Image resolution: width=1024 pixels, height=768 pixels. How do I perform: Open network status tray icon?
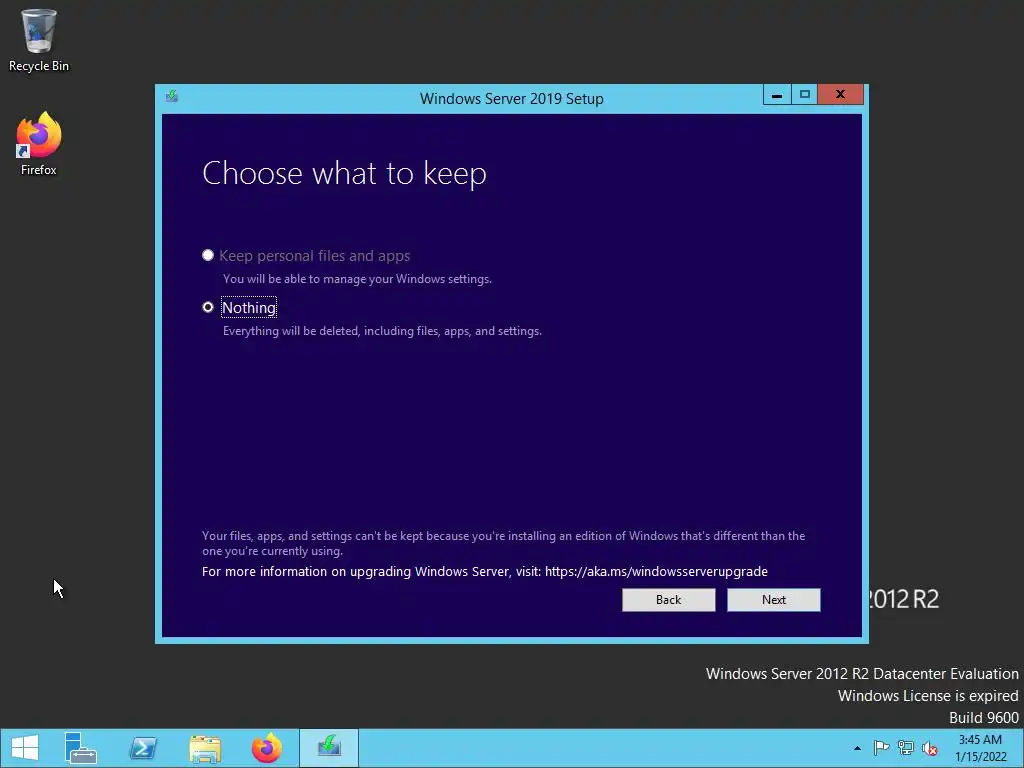(x=906, y=748)
